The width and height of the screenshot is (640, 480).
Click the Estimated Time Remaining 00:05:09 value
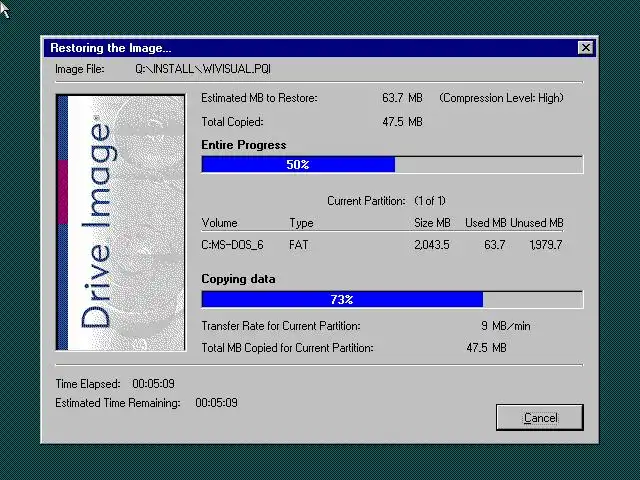[x=216, y=403]
